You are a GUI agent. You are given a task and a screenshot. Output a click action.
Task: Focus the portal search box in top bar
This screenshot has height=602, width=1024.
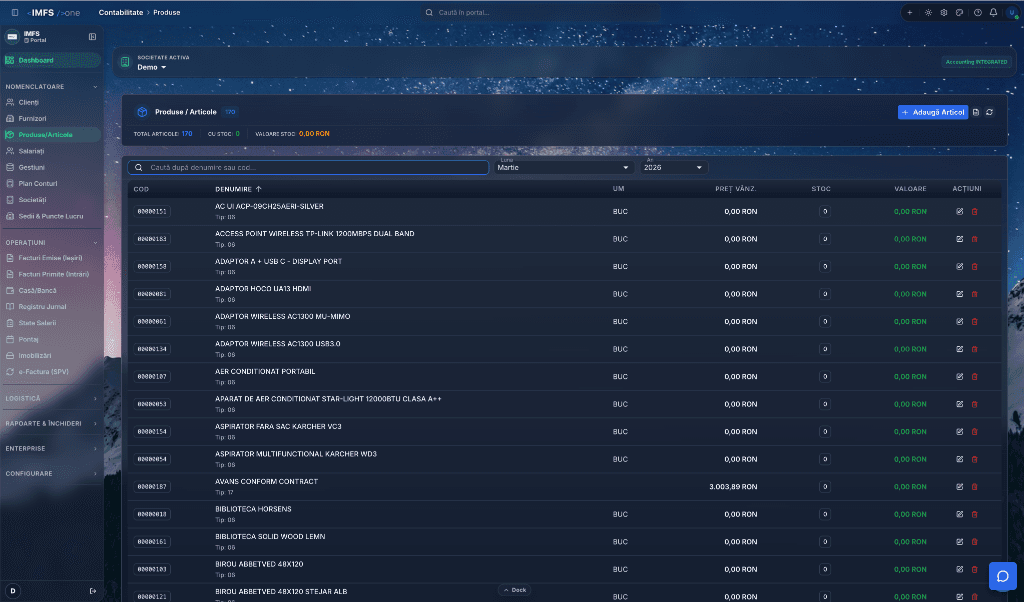541,12
